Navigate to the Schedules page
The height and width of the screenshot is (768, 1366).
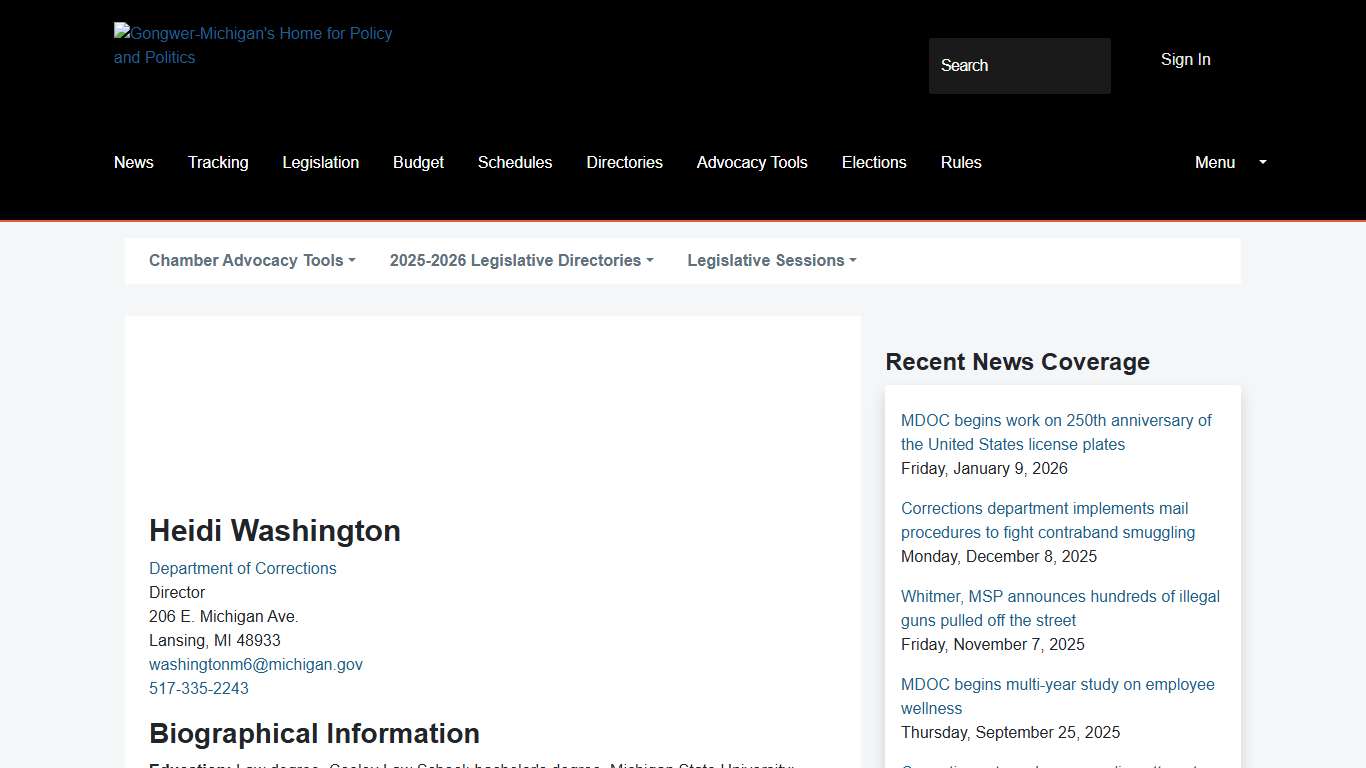[x=515, y=162]
